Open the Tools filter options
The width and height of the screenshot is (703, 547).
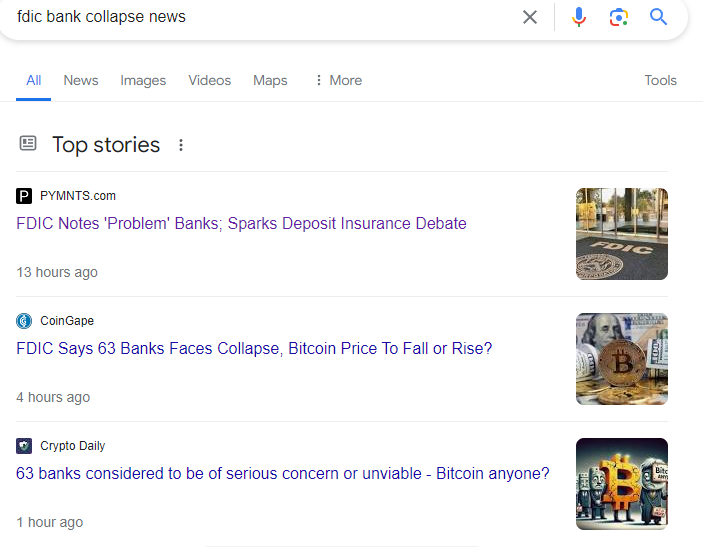[660, 80]
